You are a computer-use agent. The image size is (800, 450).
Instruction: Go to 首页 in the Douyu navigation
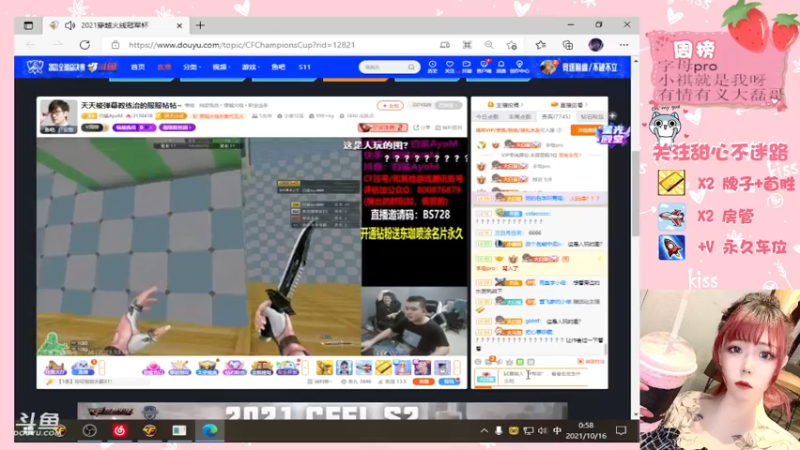tap(138, 67)
